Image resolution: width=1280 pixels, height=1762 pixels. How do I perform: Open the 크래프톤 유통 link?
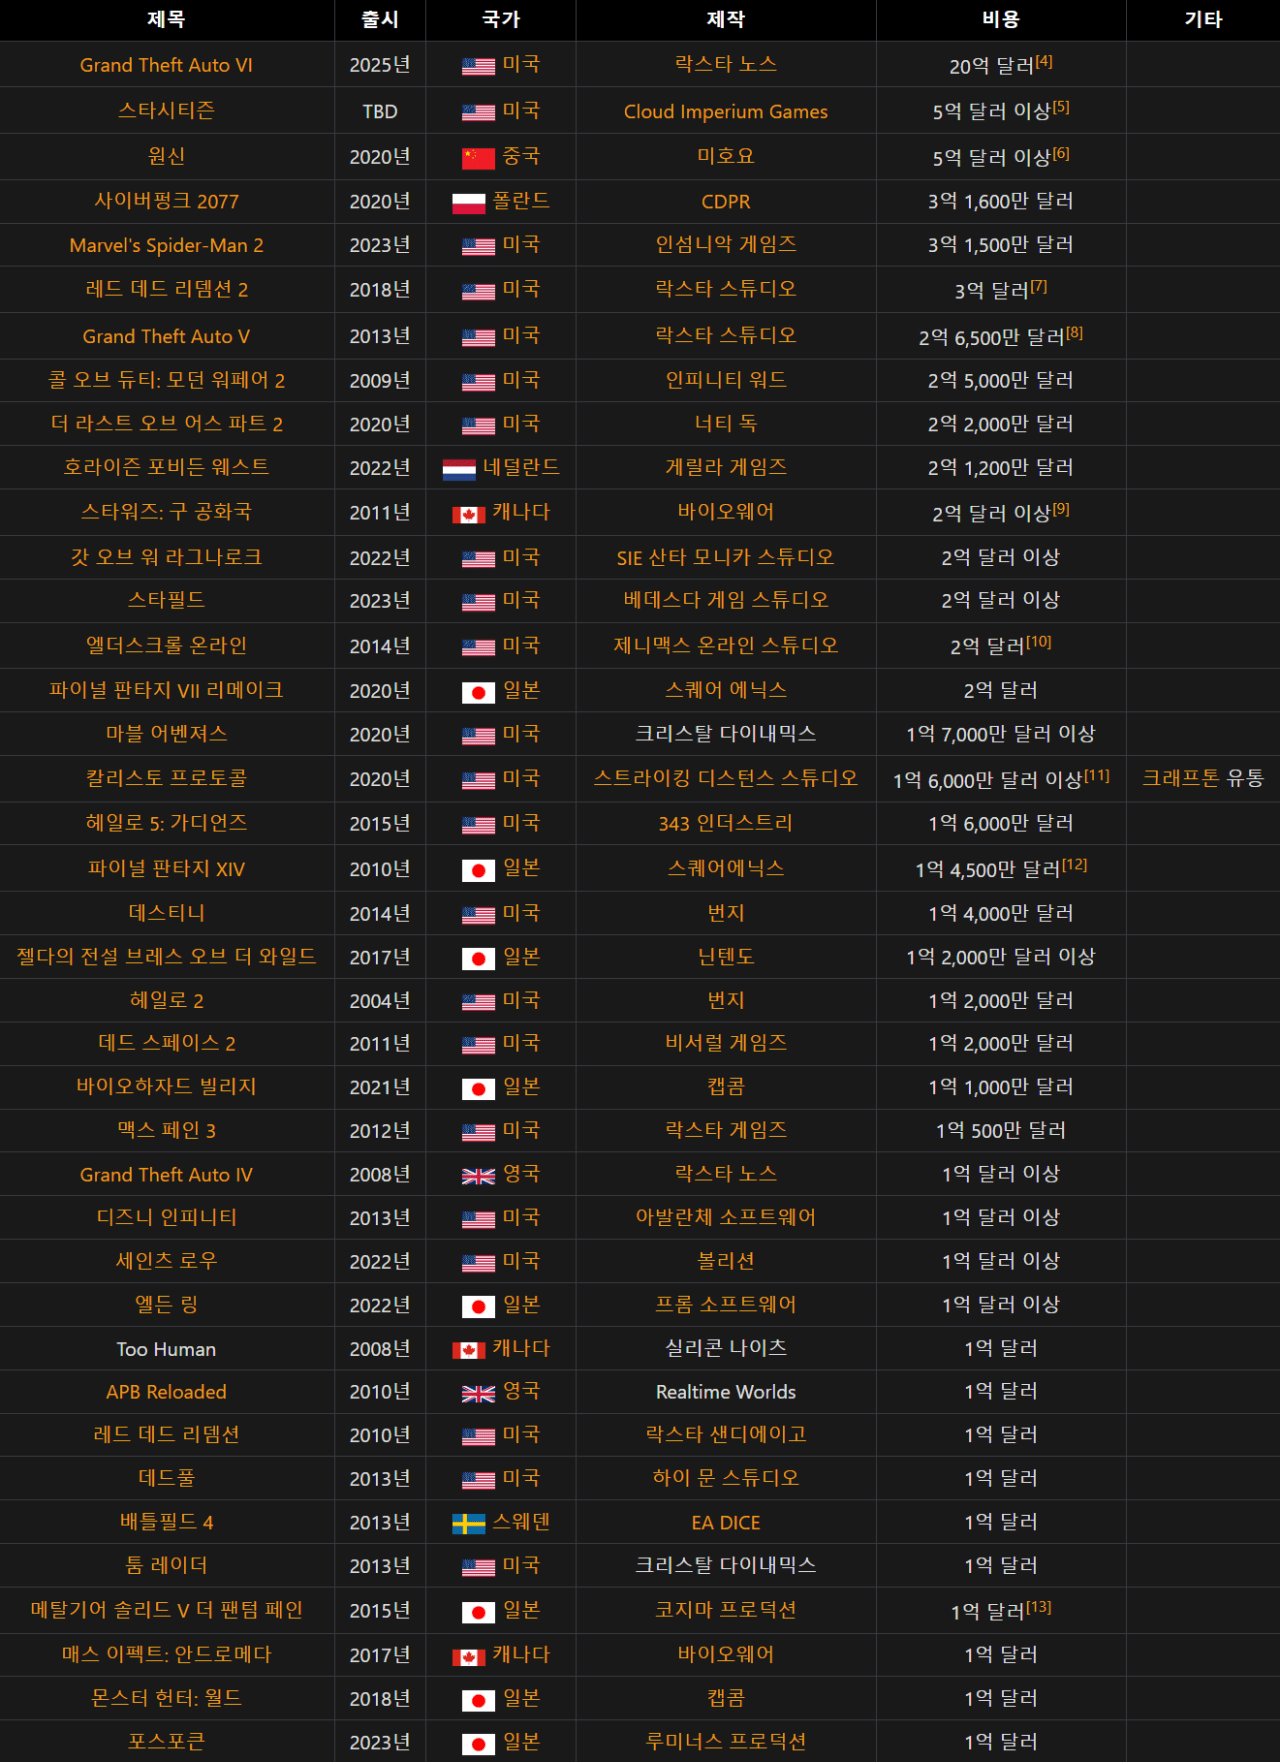[x=1203, y=778]
